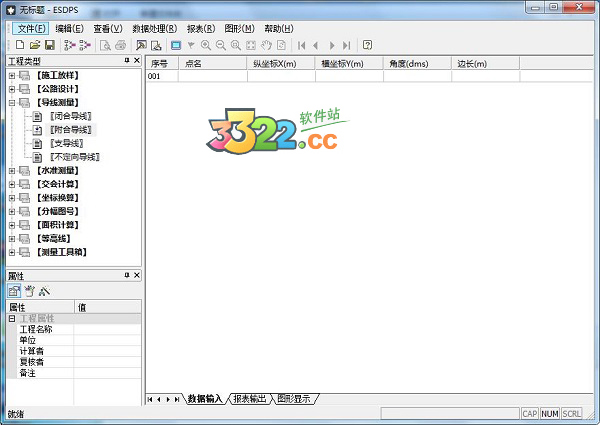Expand the 坐标换算 tree node
600x425 pixels.
[12, 198]
